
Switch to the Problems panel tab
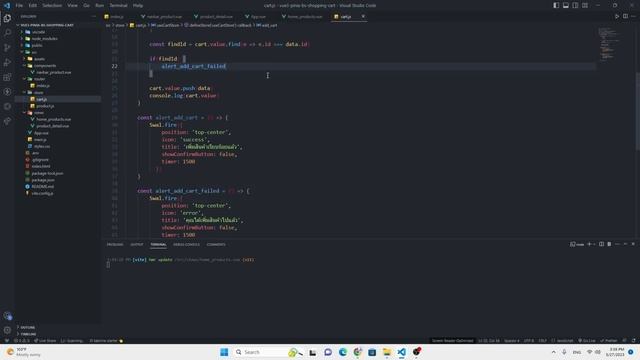115,244
